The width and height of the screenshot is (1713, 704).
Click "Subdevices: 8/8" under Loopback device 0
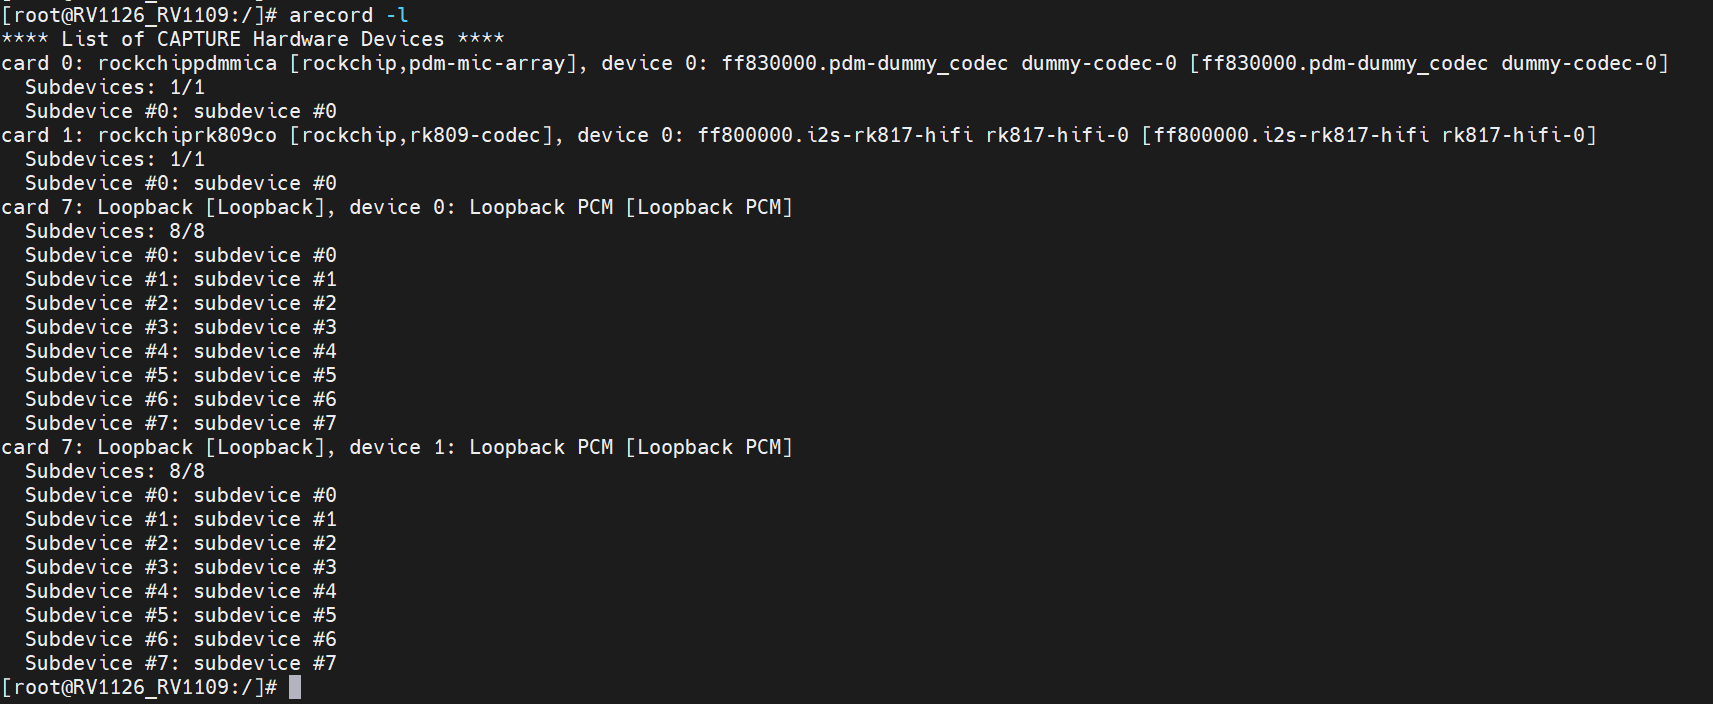pyautogui.click(x=114, y=231)
